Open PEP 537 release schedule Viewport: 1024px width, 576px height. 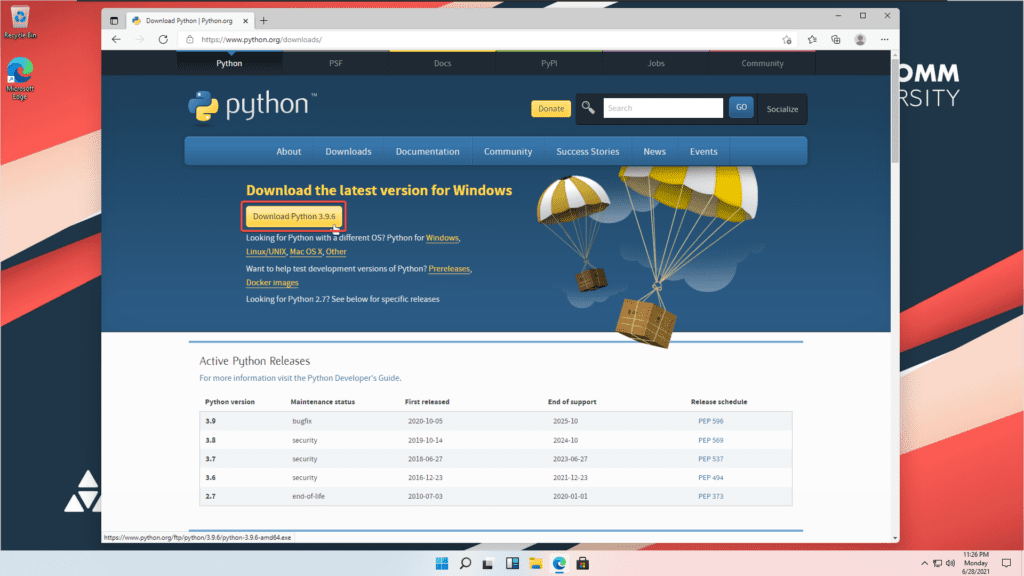tap(711, 459)
